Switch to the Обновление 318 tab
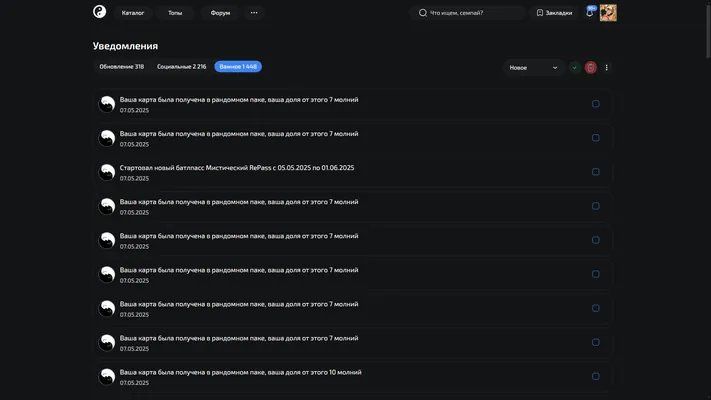The height and width of the screenshot is (400, 711). tap(122, 67)
